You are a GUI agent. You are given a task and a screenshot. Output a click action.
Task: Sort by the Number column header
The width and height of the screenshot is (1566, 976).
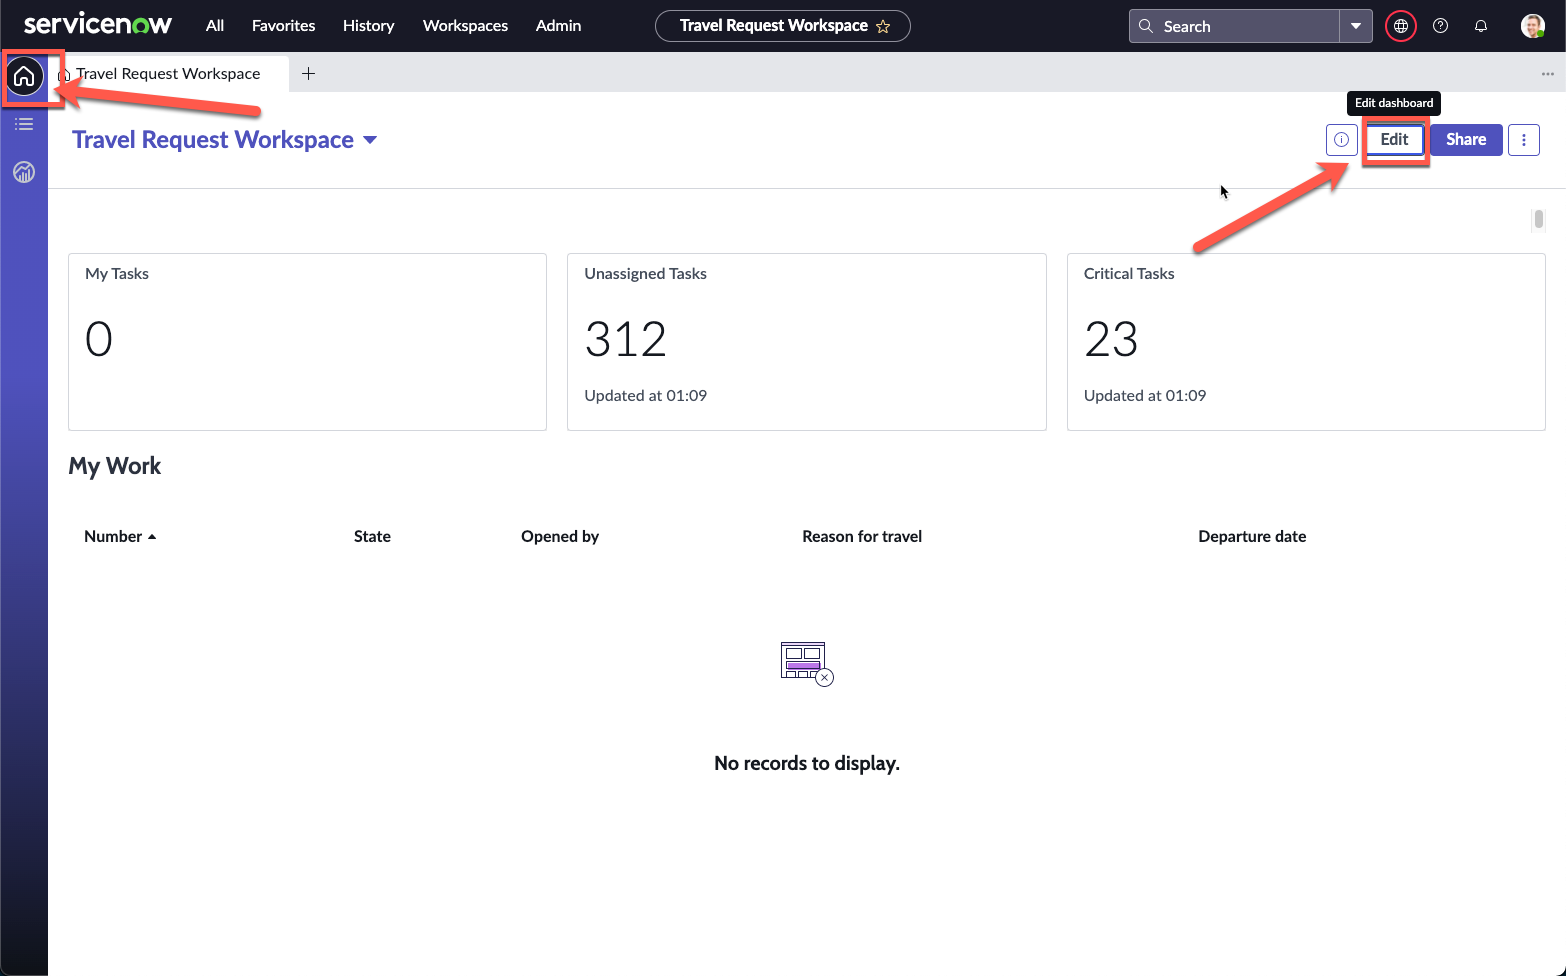[x=113, y=537]
